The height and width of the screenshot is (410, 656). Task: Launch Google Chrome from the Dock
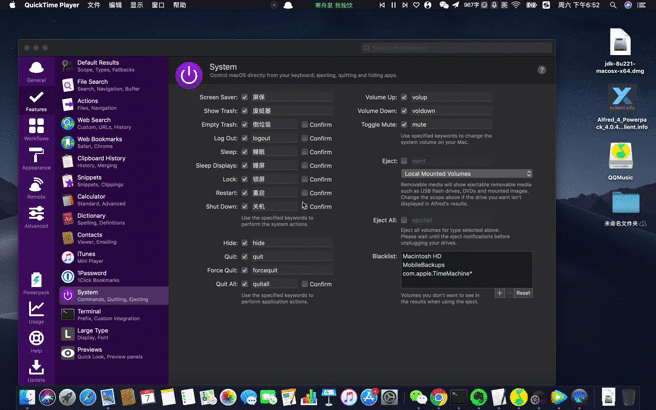pyautogui.click(x=438, y=397)
